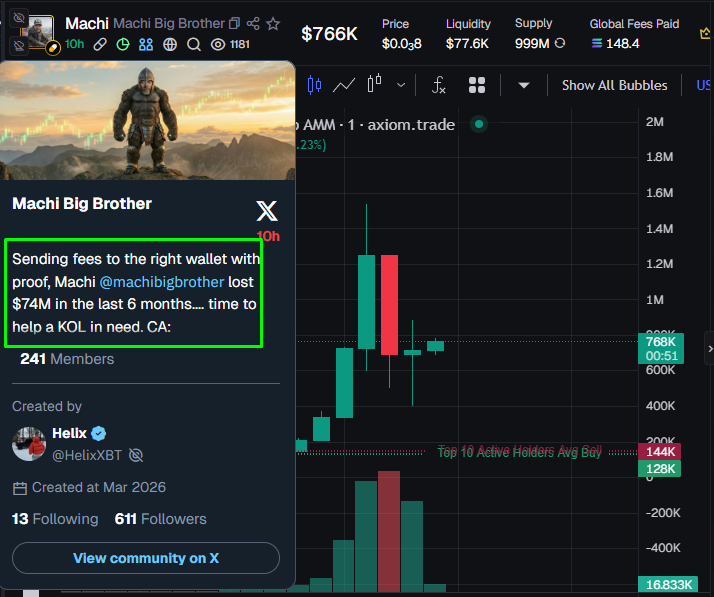Click the Machi token avatar thumbnail
The width and height of the screenshot is (714, 597).
(x=41, y=31)
